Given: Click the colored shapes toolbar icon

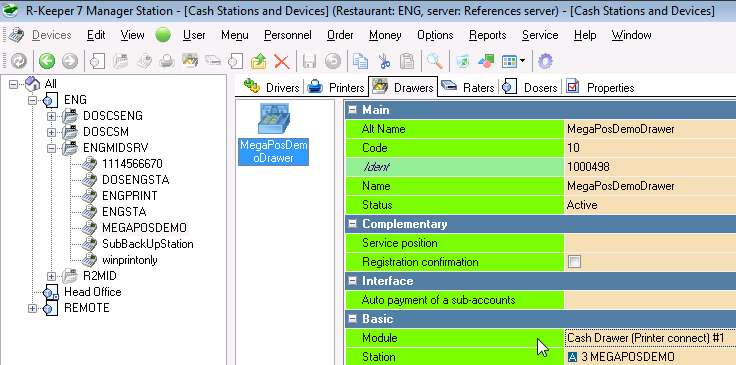Looking at the screenshot, I should tap(486, 61).
